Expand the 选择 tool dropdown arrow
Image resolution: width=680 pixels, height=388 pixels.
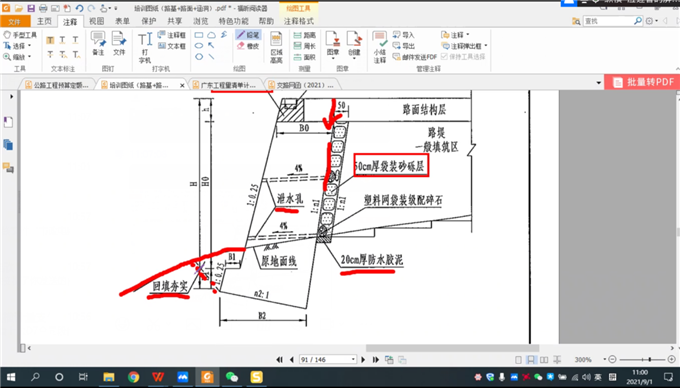pos(29,46)
